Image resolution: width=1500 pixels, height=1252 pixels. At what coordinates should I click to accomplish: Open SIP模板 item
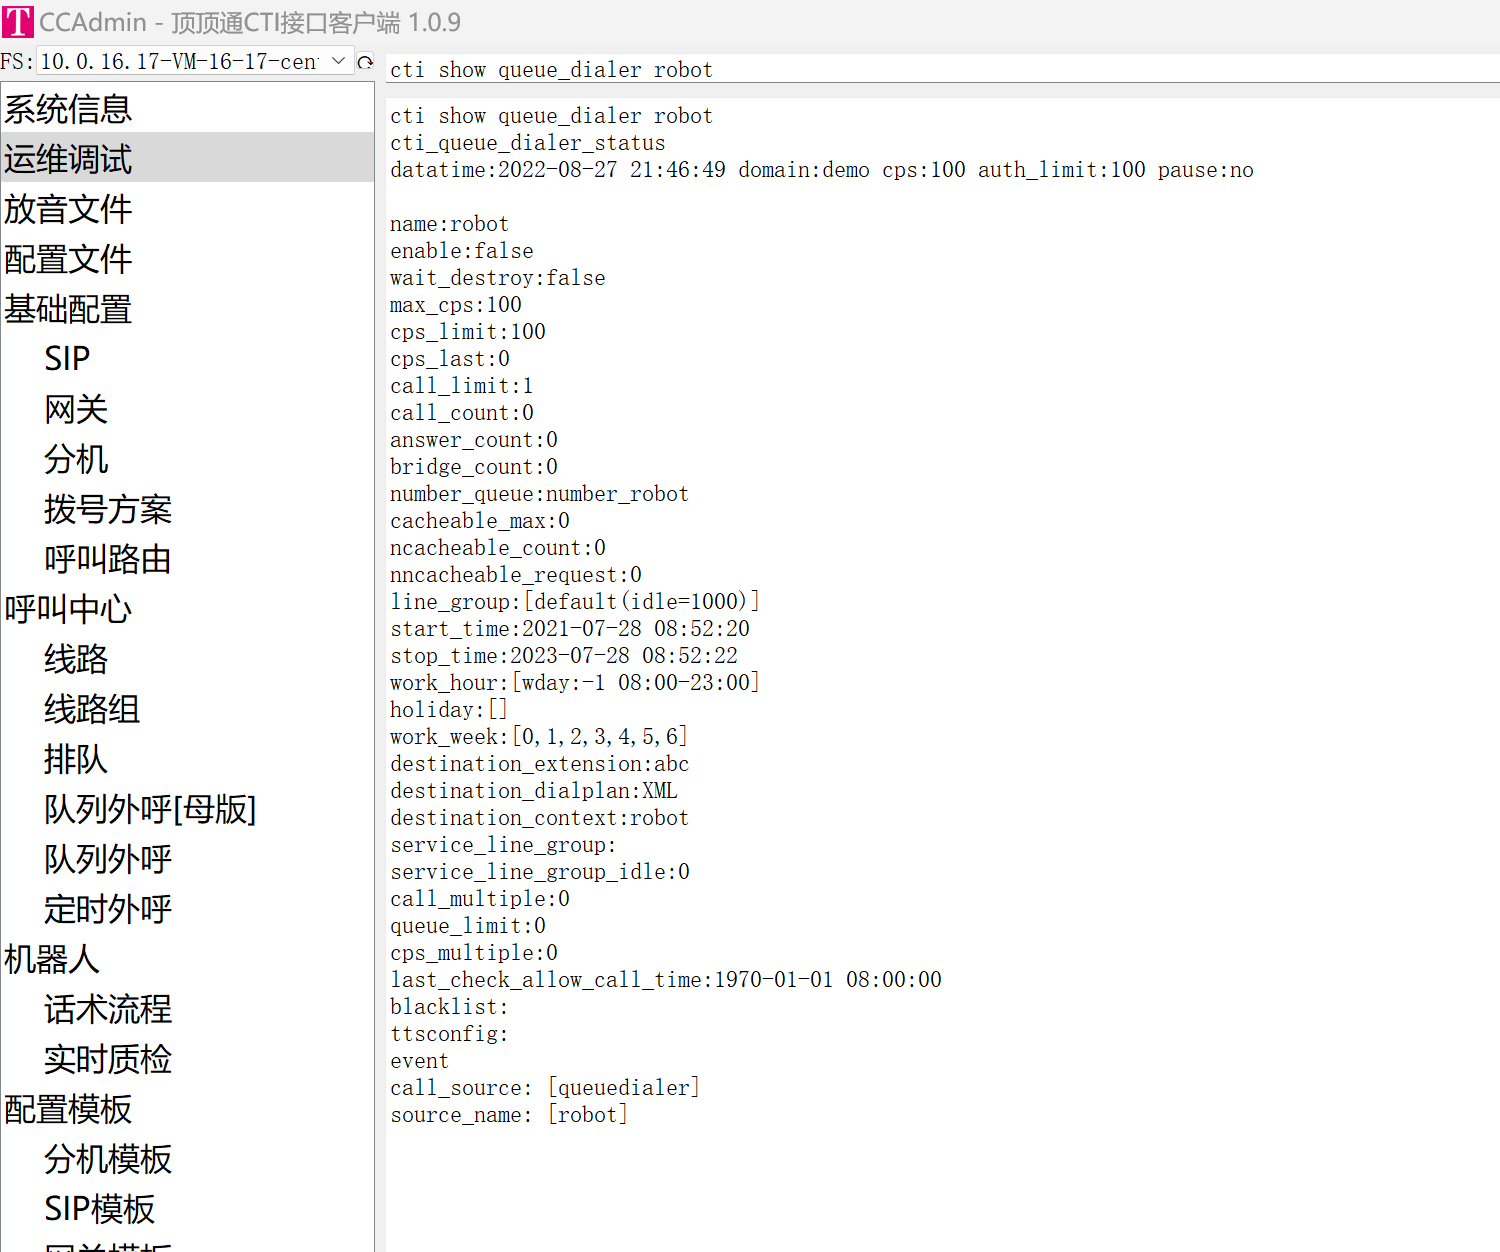click(x=100, y=1209)
